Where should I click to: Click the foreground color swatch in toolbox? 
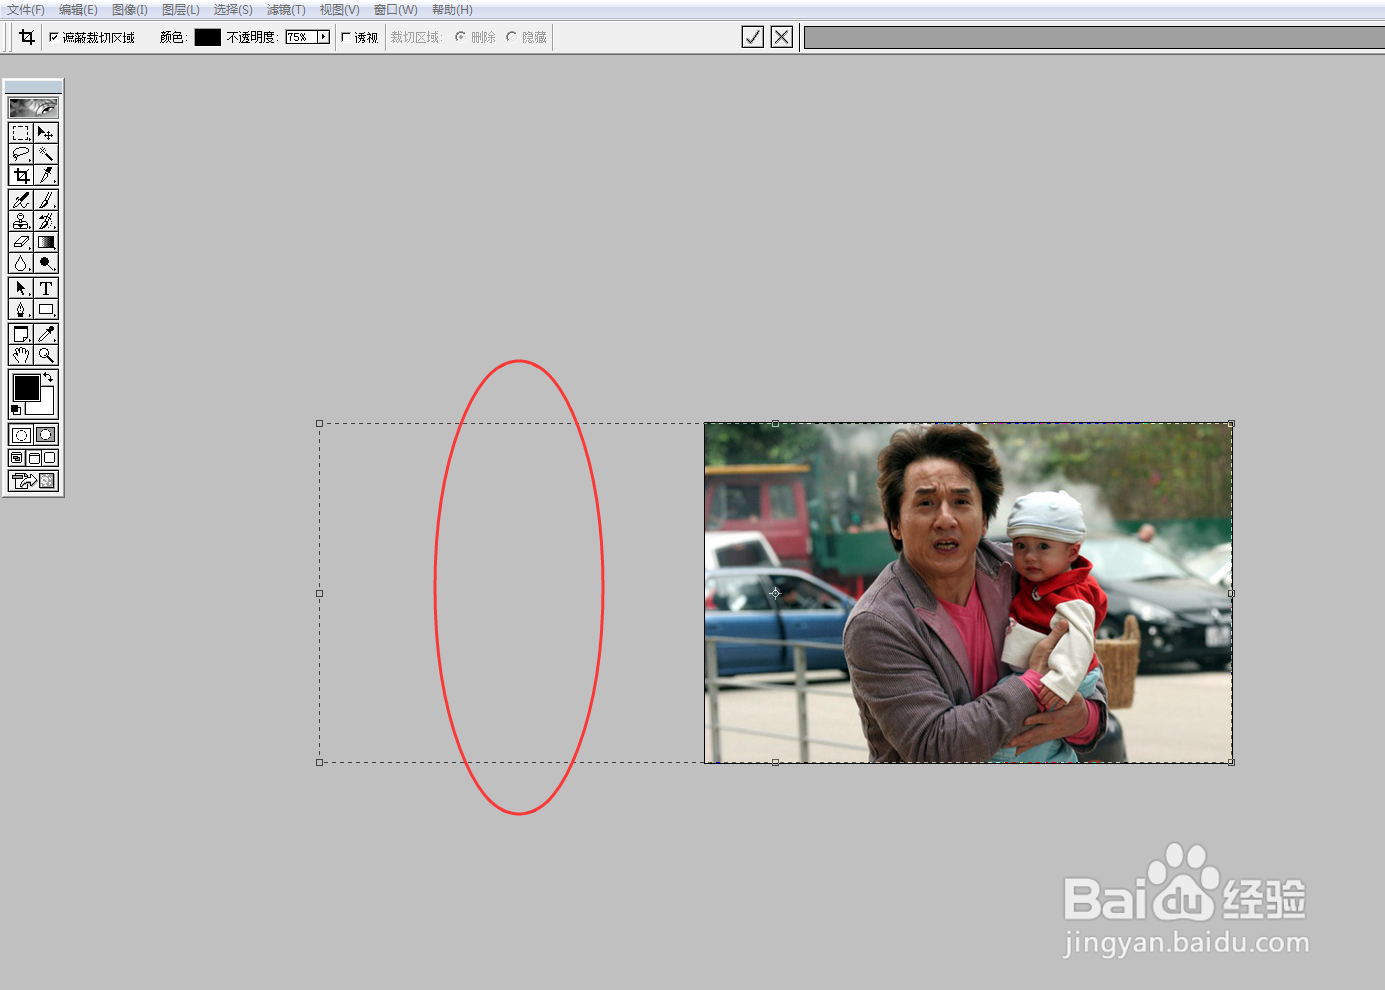tap(26, 387)
